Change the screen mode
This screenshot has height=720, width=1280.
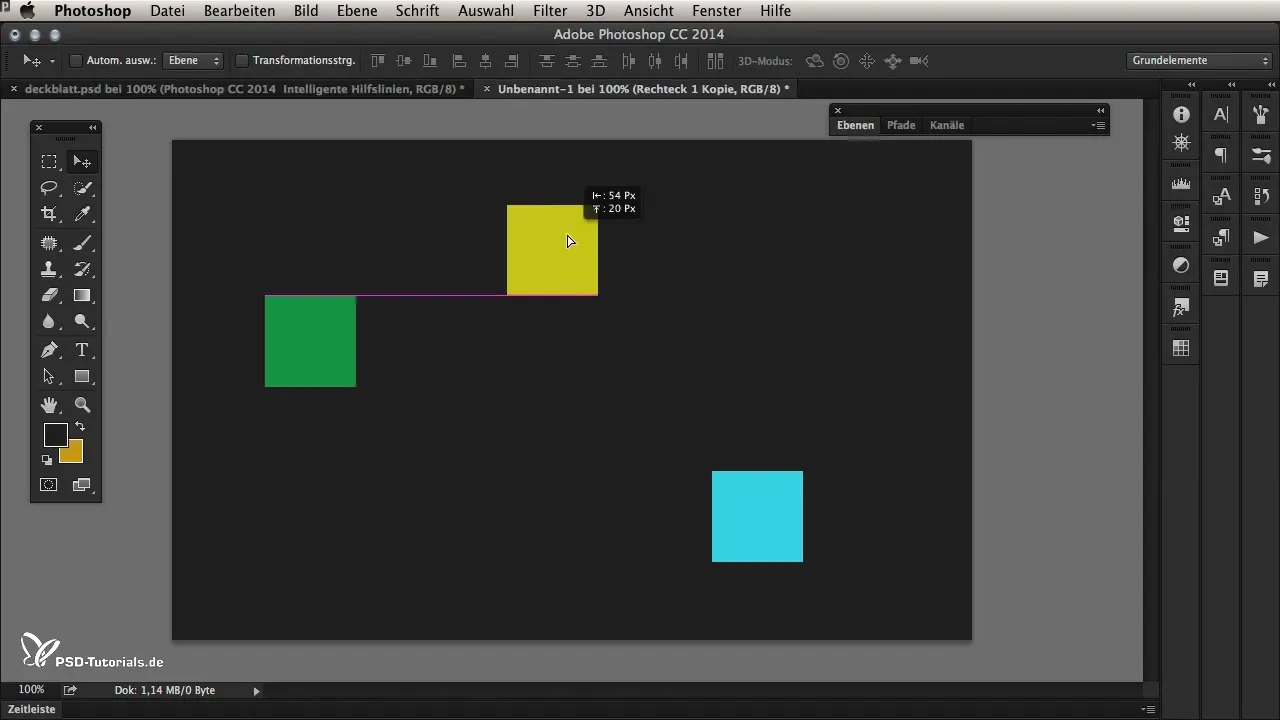point(82,485)
